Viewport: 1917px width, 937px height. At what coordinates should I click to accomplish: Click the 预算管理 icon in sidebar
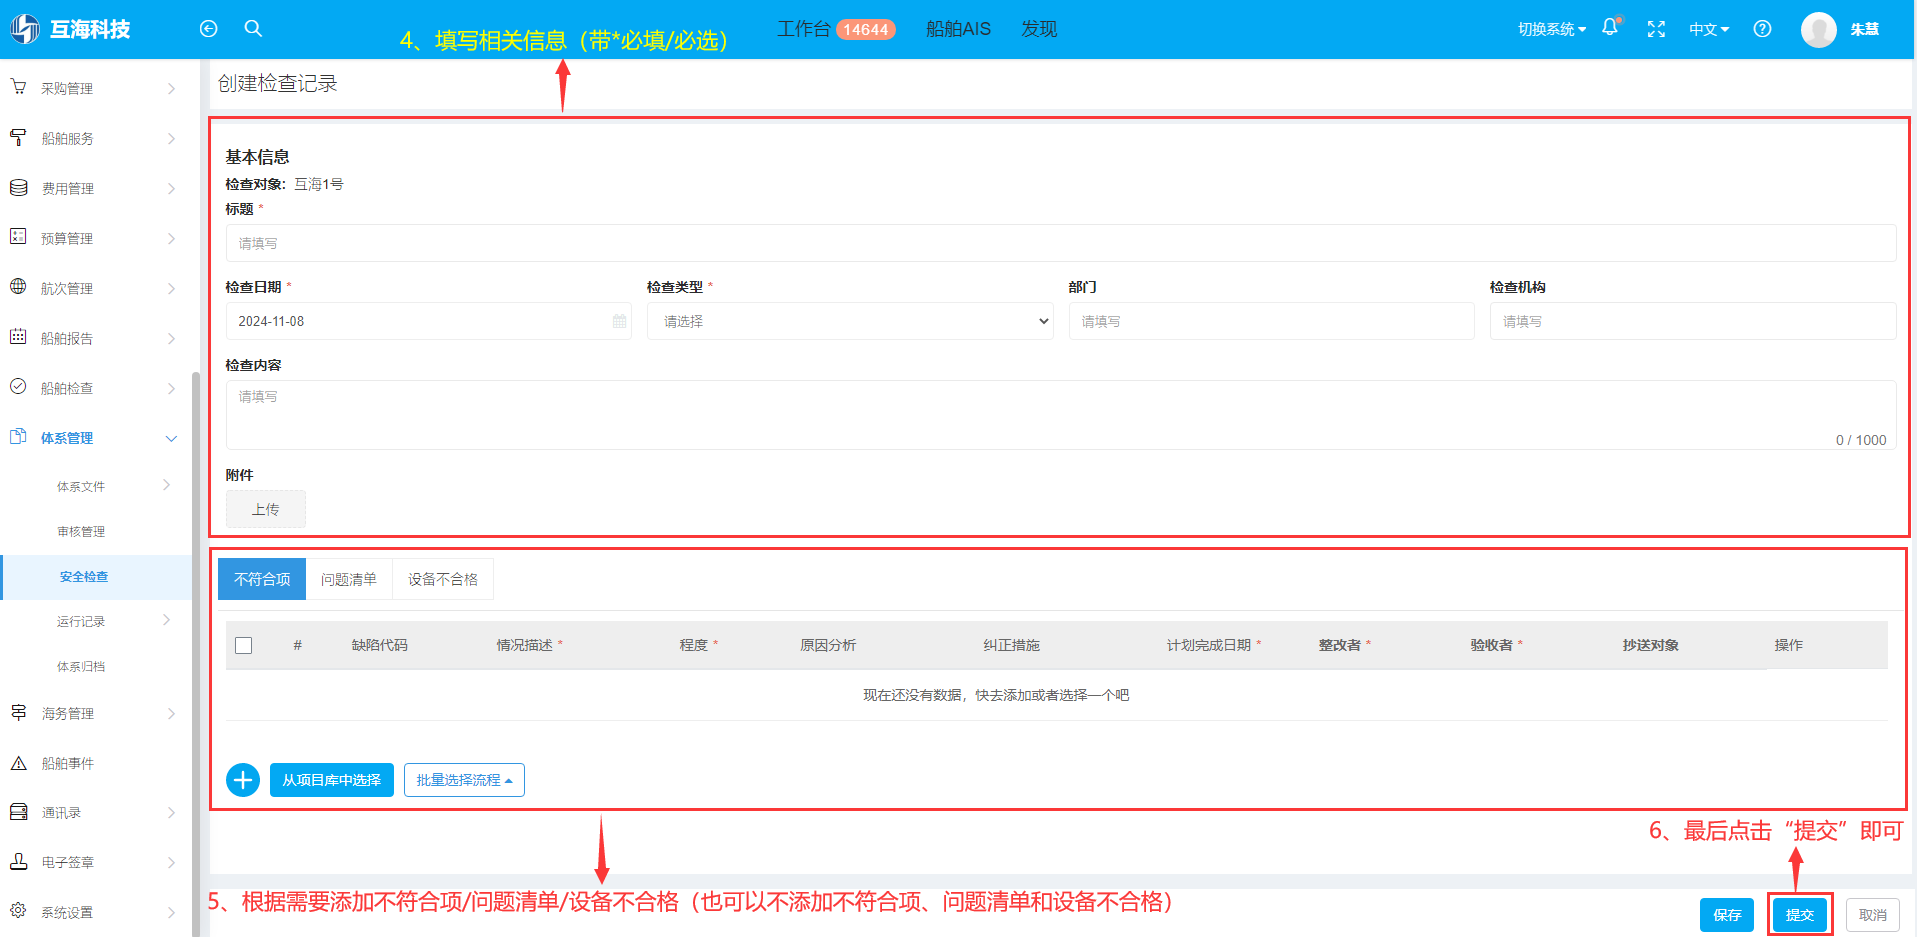click(x=18, y=237)
